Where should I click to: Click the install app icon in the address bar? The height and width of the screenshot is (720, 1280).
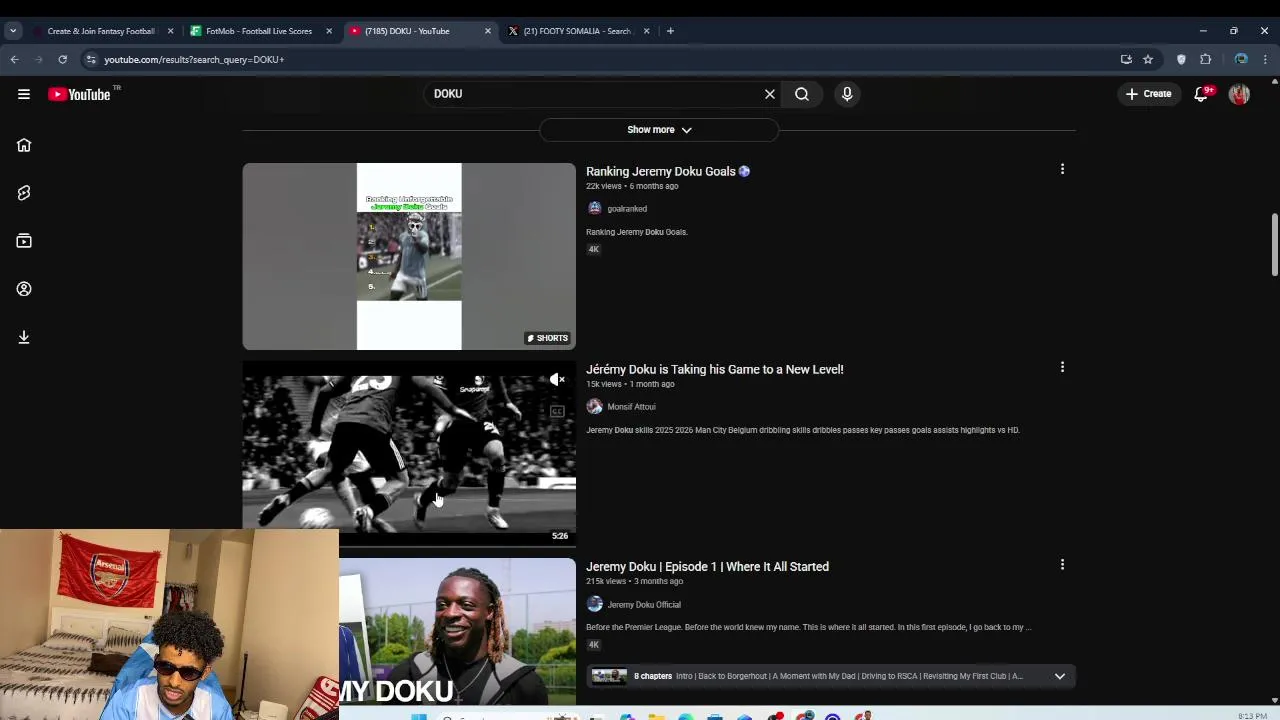pyautogui.click(x=1126, y=59)
